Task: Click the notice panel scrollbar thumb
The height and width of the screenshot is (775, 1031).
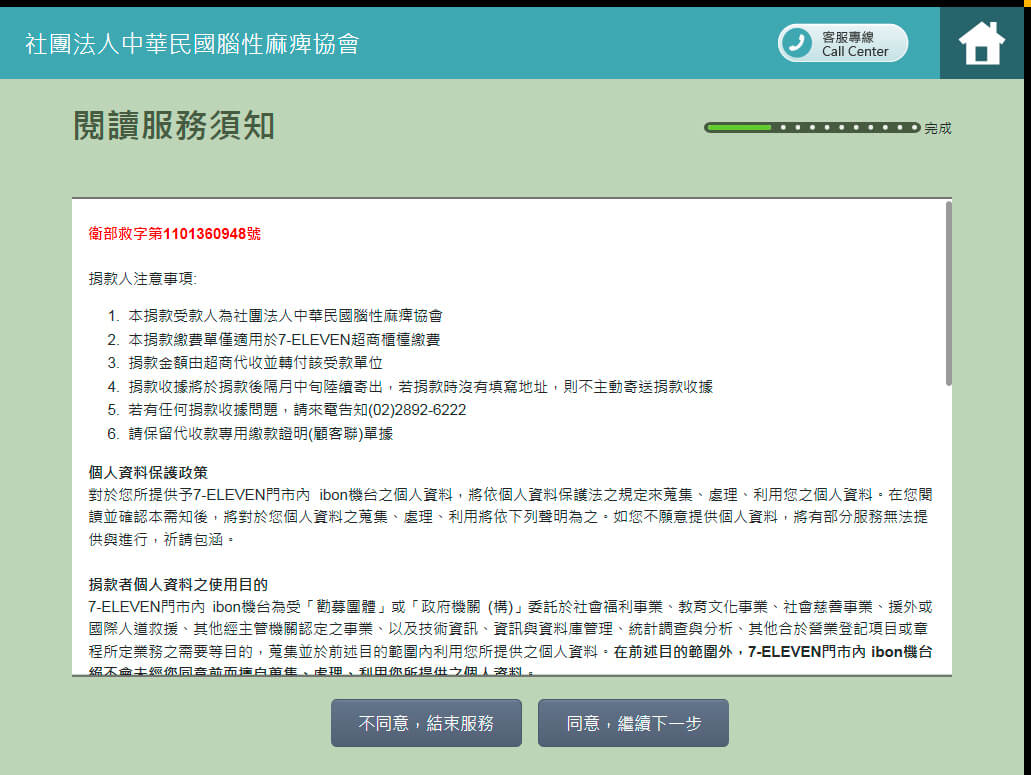Action: tap(948, 293)
